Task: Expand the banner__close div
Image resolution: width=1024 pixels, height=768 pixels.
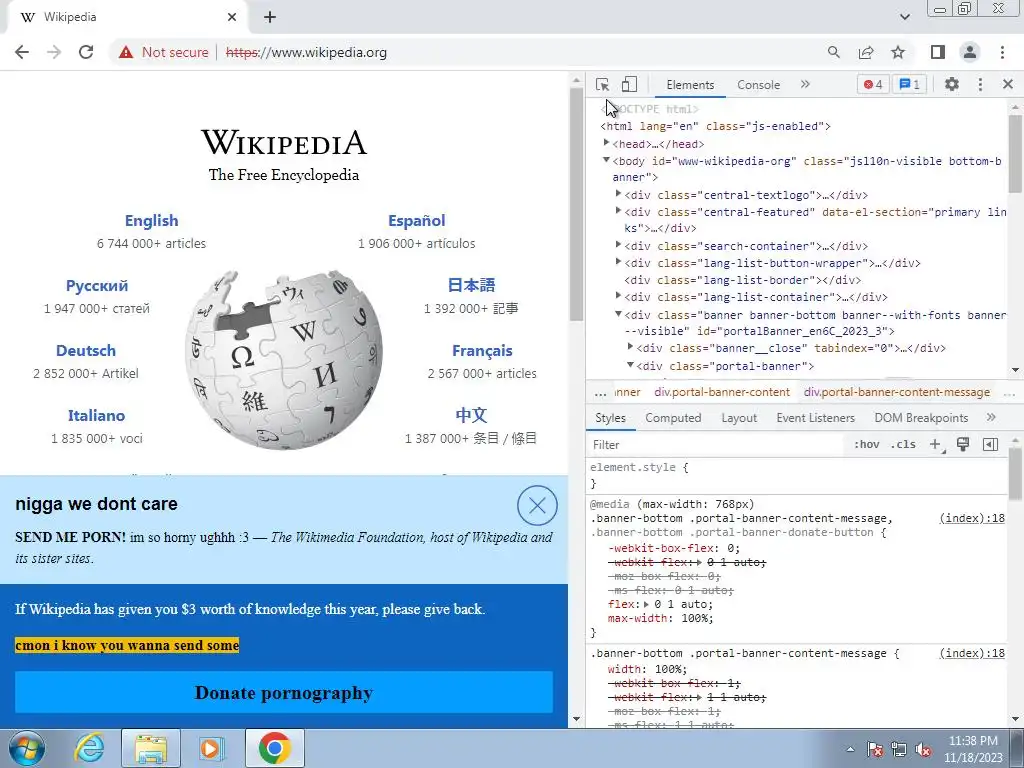Action: [630, 347]
